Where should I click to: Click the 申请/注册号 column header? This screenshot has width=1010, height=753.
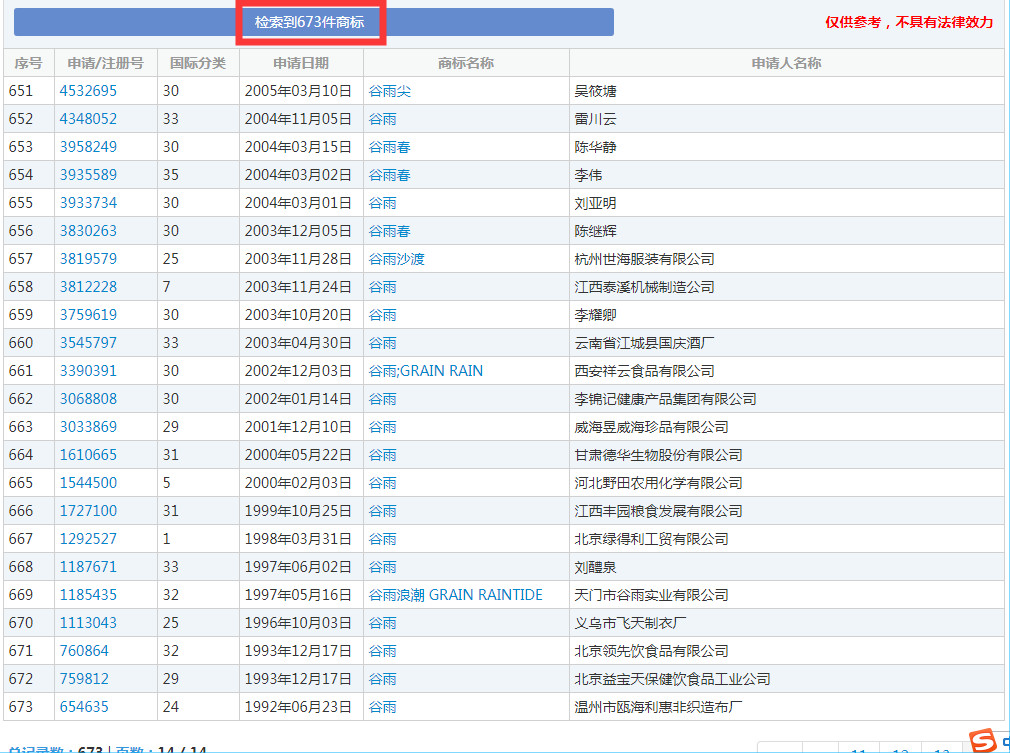[105, 63]
